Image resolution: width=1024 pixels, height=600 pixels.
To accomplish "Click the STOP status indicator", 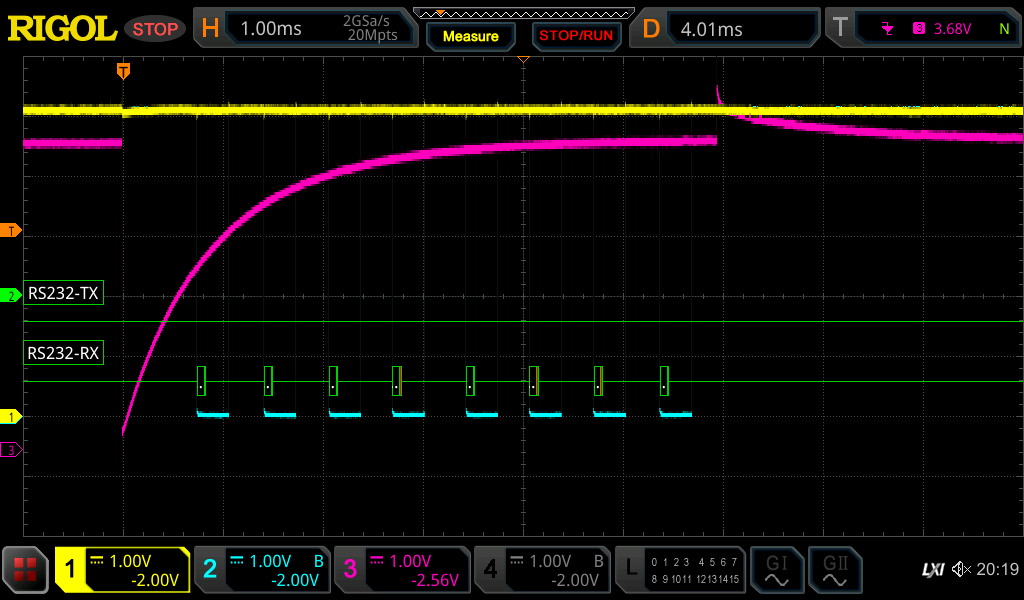I will point(155,28).
